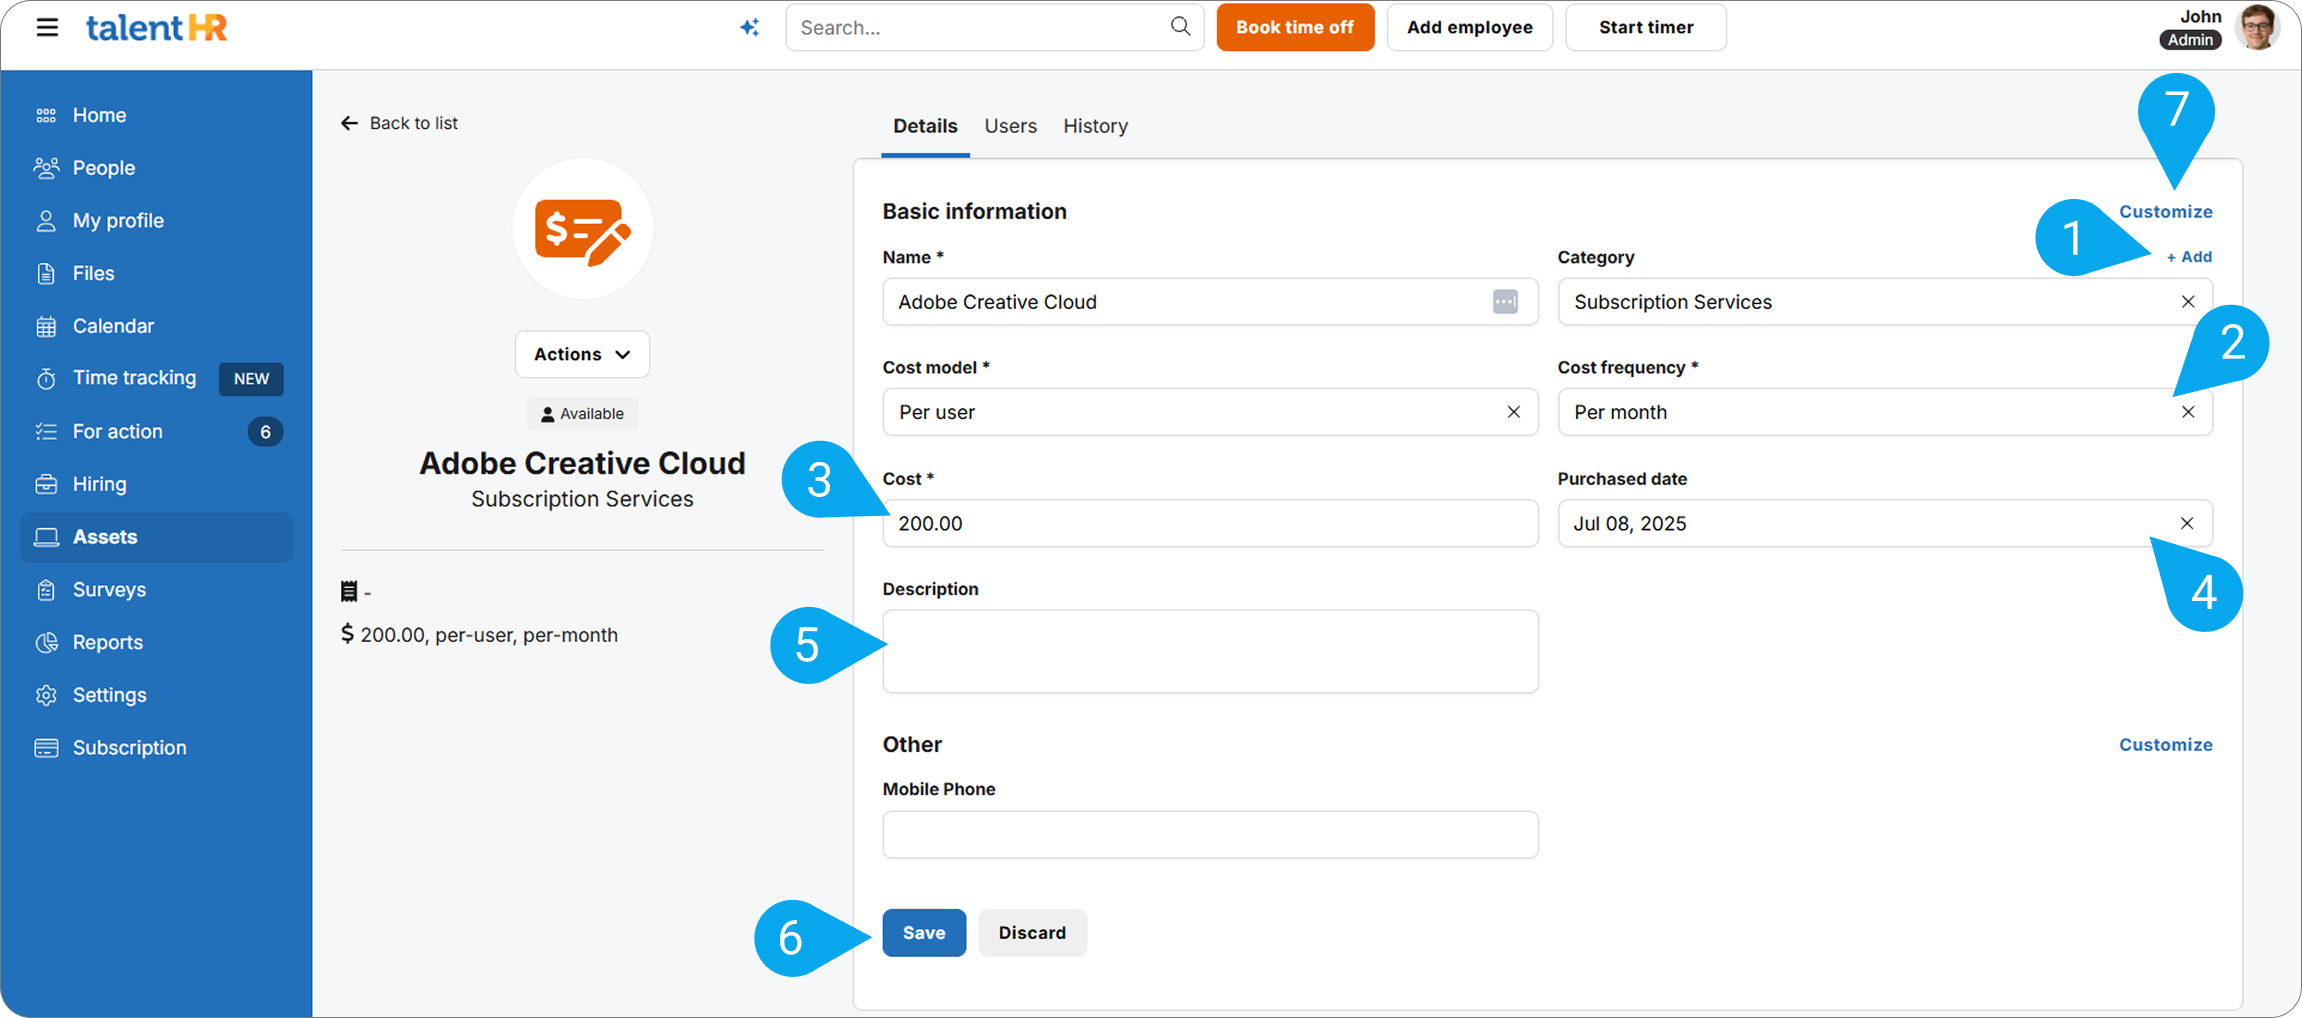Click the Back to list link text
The width and height of the screenshot is (2302, 1018).
point(413,123)
